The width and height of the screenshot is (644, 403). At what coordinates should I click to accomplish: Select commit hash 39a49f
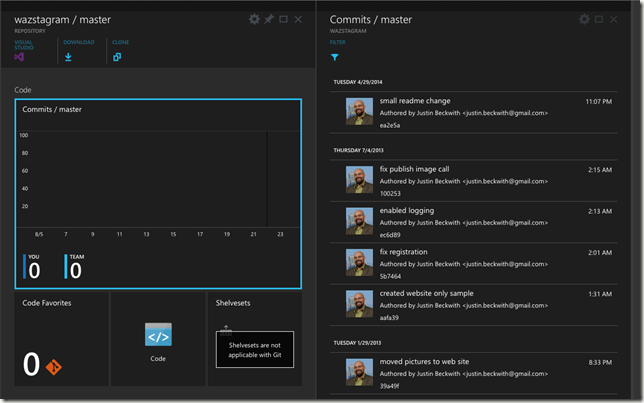389,386
